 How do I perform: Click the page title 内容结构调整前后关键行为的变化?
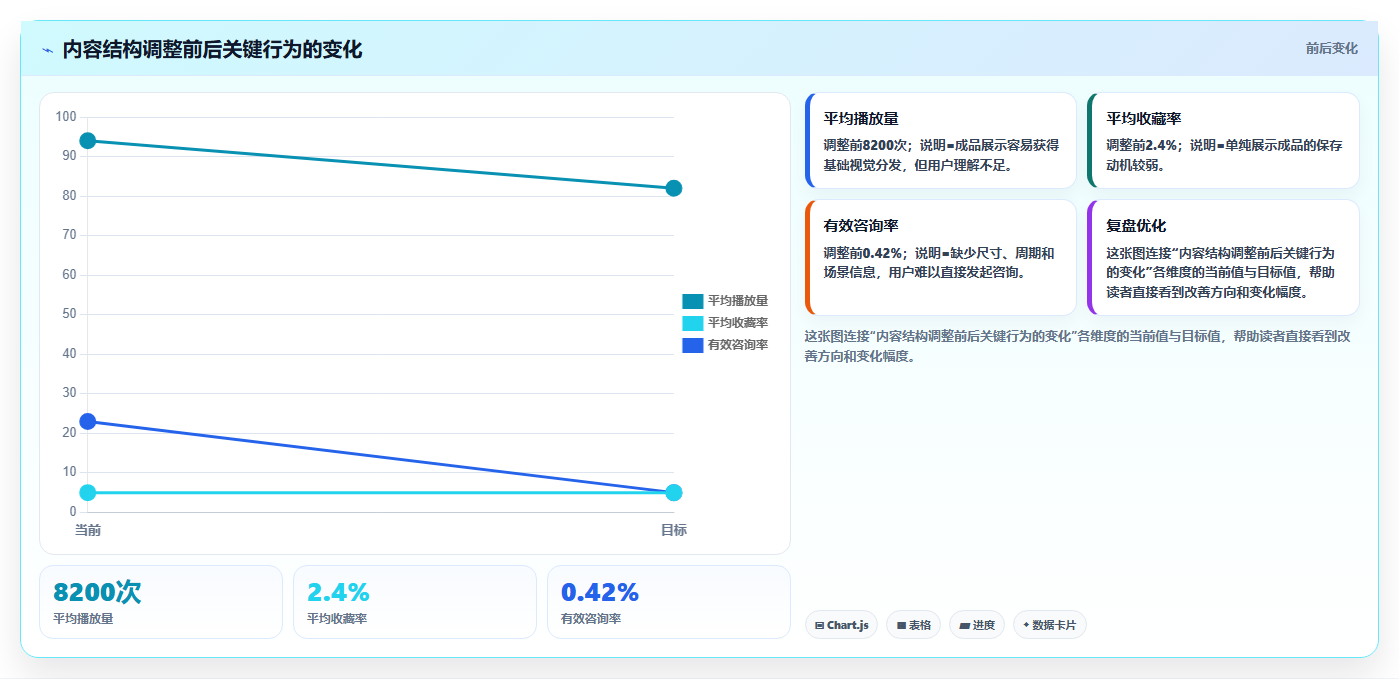[x=212, y=50]
